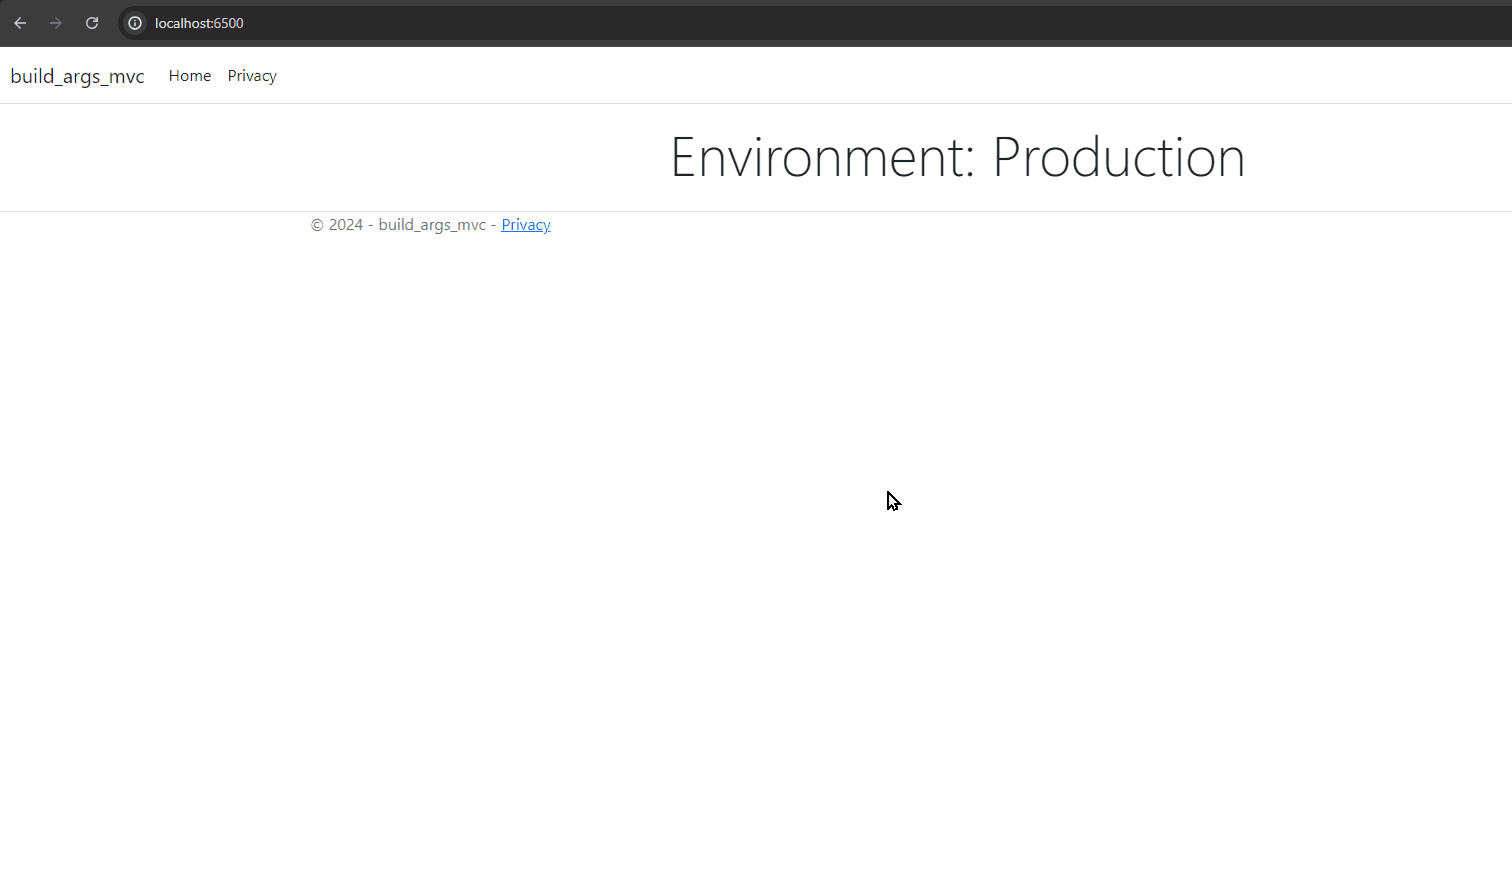Click build_args_mvc text in the footer
The image size is (1512, 888).
[432, 225]
